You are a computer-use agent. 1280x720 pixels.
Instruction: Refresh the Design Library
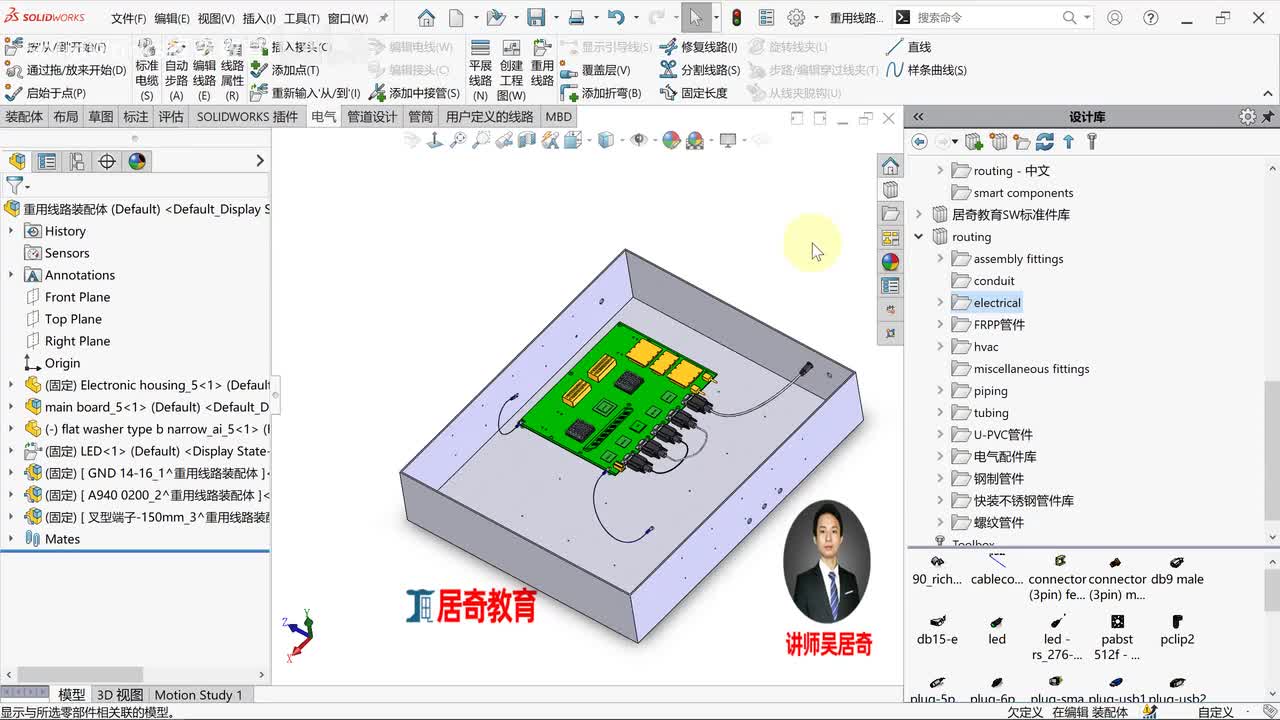tap(1045, 142)
